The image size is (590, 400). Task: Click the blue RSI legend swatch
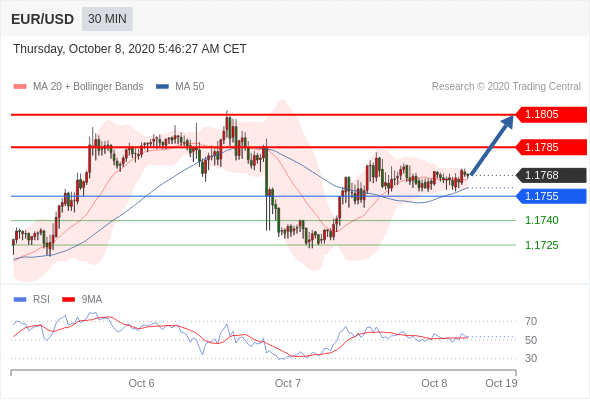(x=20, y=300)
